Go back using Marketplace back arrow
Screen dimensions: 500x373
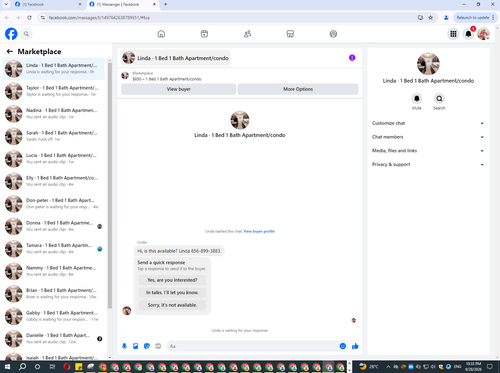click(10, 51)
